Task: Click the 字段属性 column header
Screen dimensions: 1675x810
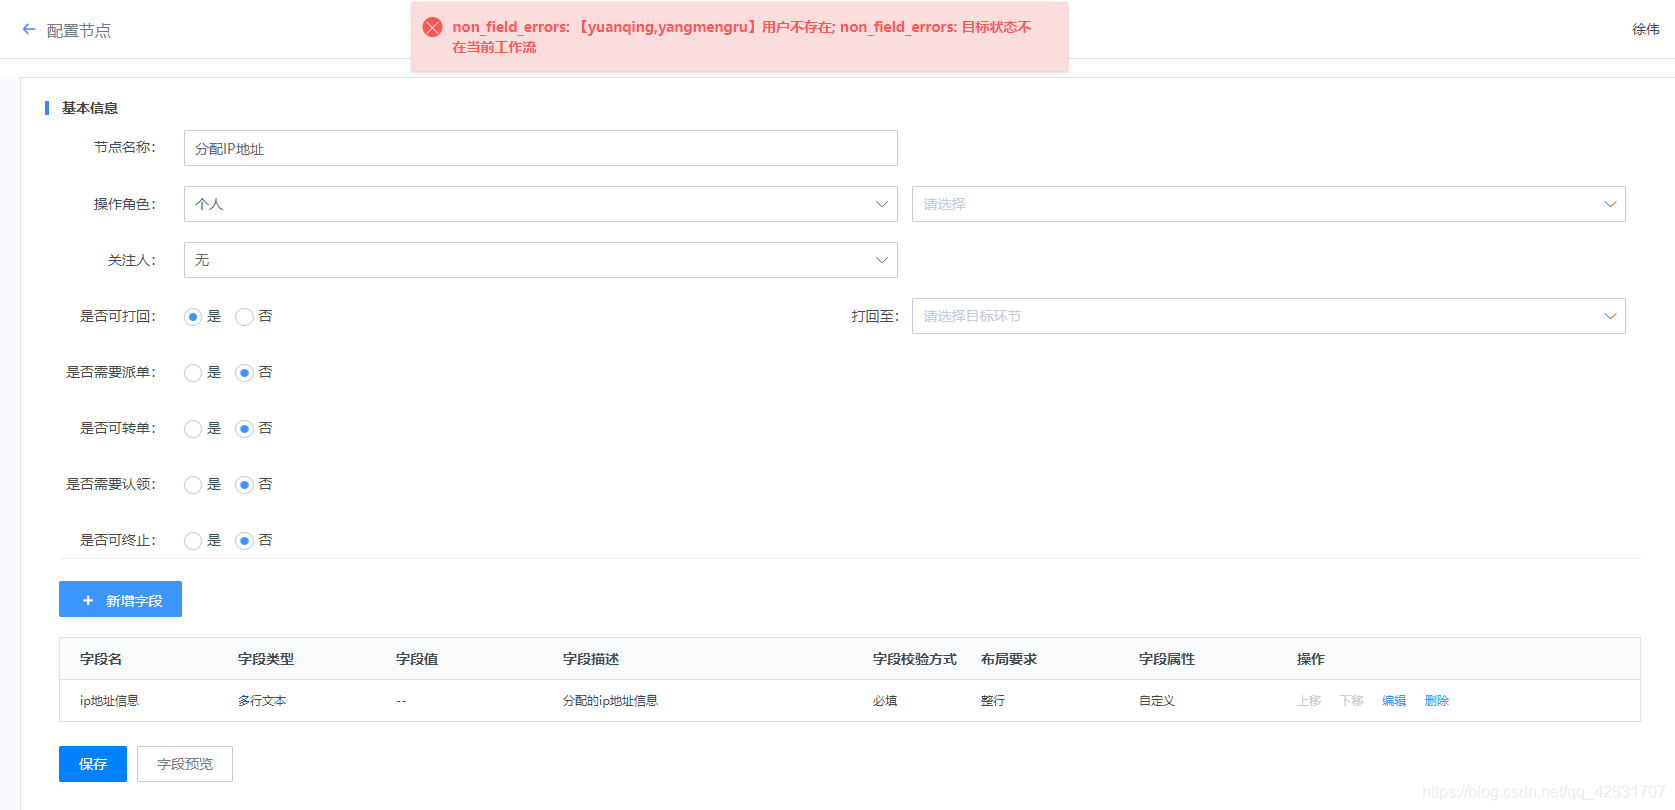Action: (x=1167, y=659)
